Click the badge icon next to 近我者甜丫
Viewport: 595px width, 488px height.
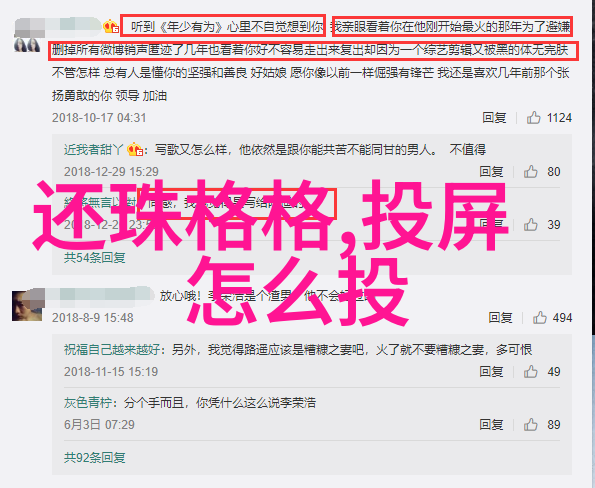135,150
